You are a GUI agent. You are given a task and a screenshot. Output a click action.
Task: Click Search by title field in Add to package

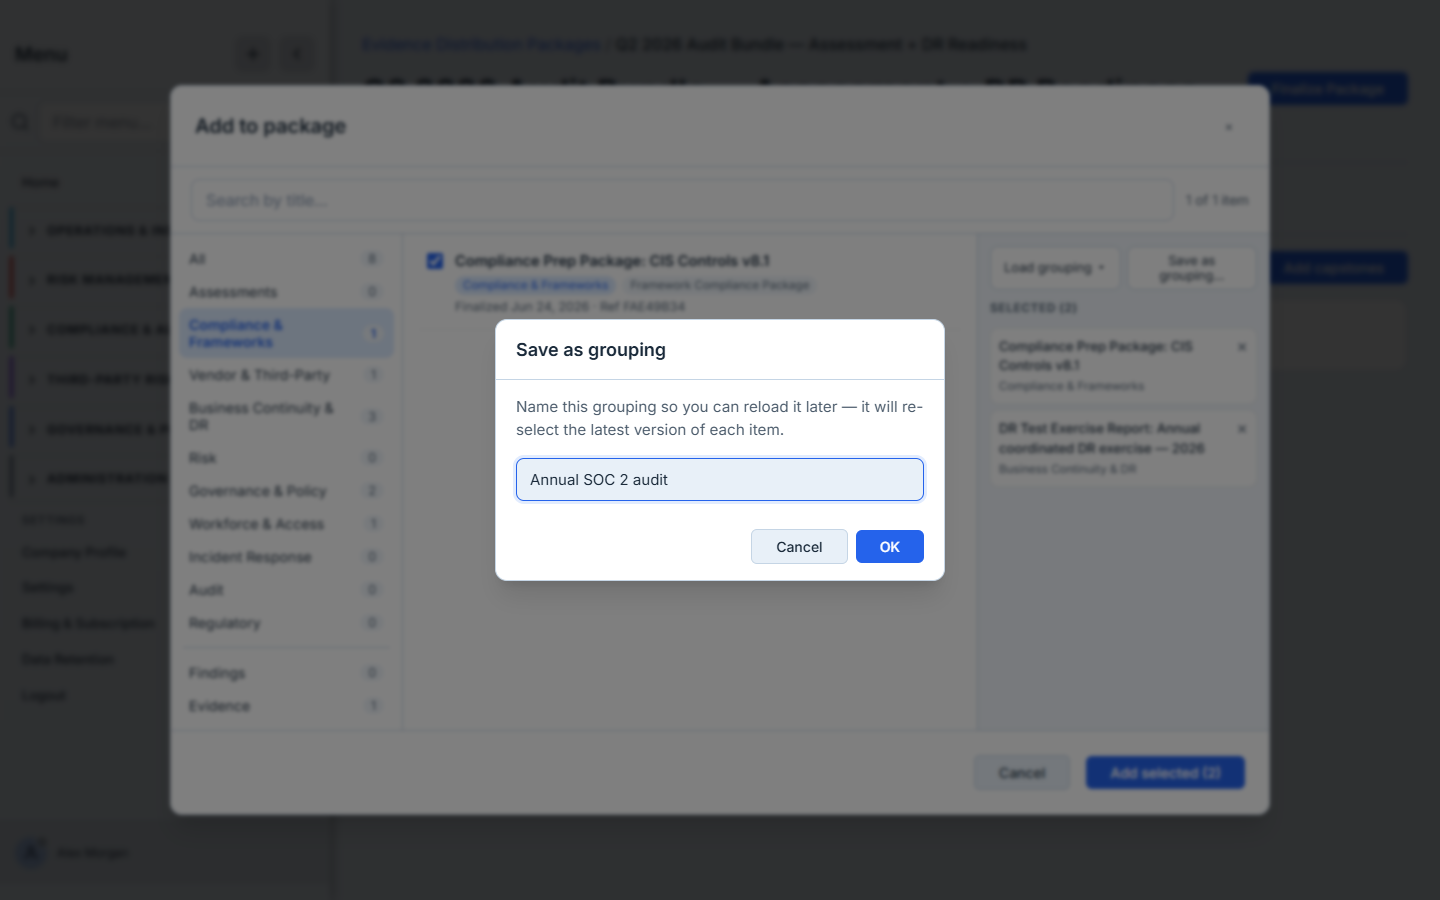coord(682,200)
